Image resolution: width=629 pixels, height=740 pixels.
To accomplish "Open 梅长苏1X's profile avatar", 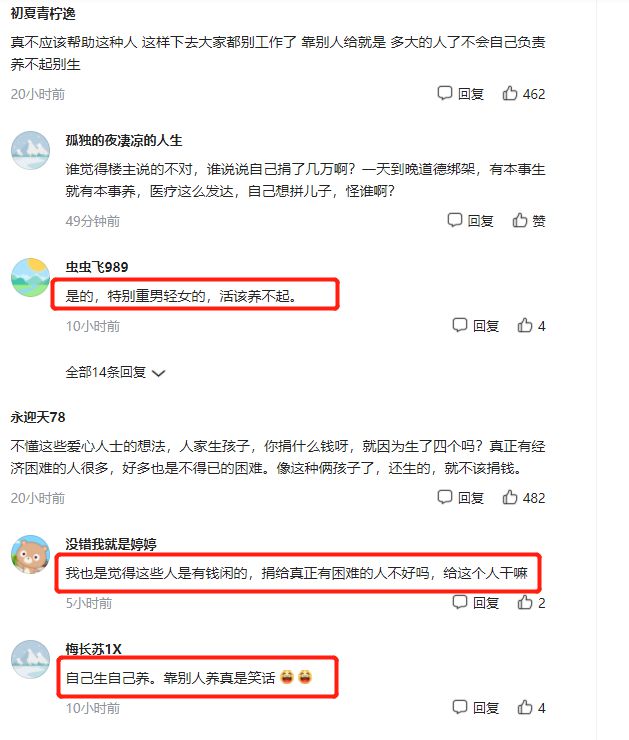I will pyautogui.click(x=30, y=659).
